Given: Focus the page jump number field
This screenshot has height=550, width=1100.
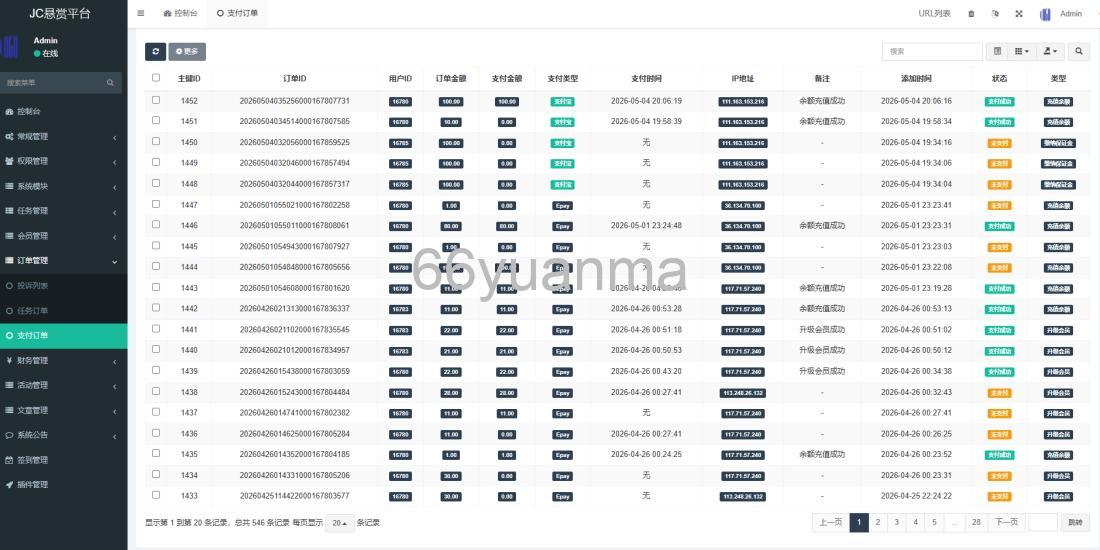Looking at the screenshot, I should 1042,523.
